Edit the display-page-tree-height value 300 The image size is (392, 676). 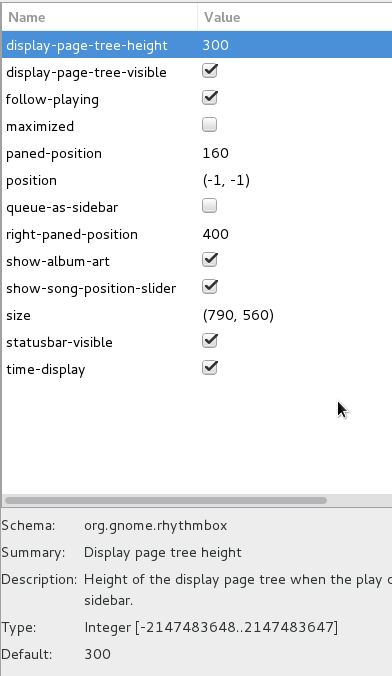pos(216,45)
